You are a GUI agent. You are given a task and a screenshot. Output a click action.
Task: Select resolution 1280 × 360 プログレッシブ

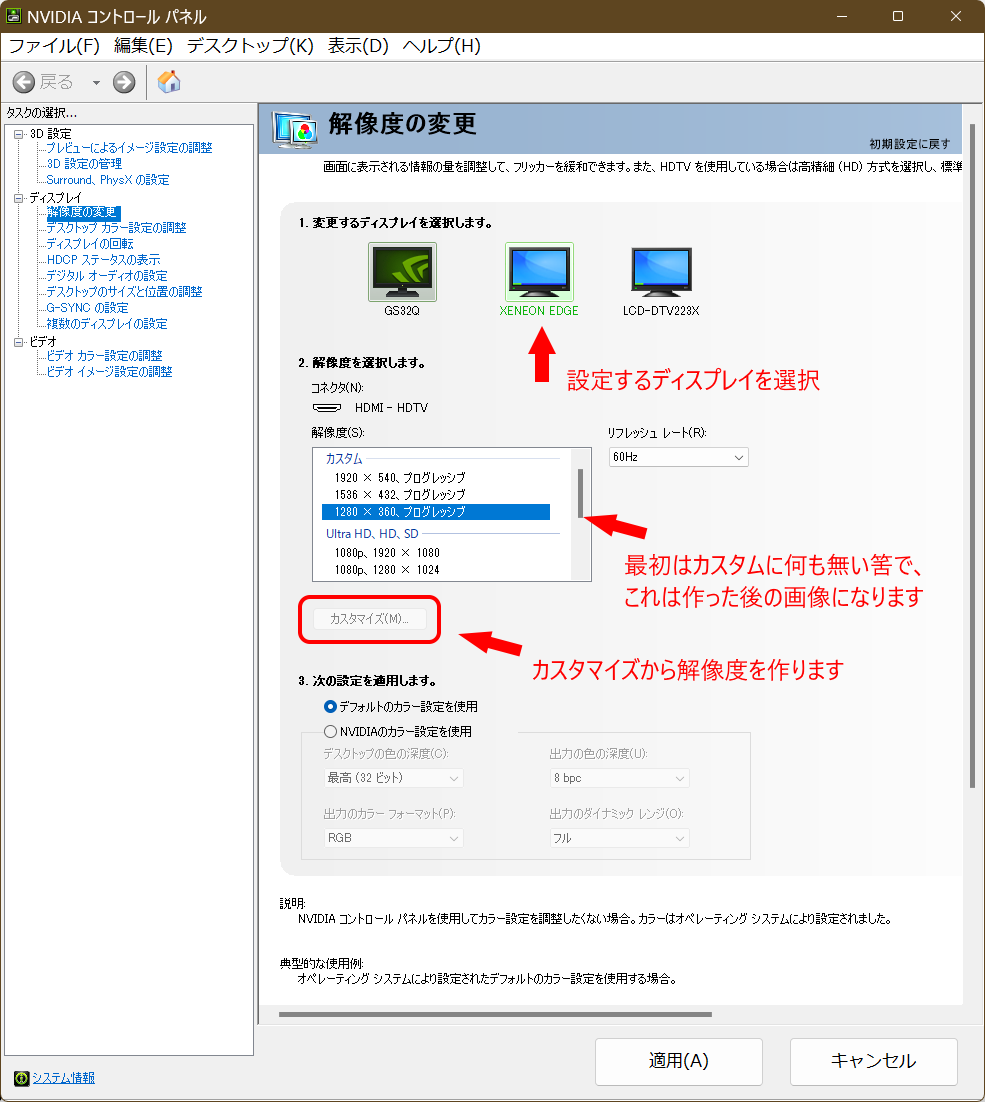[436, 512]
